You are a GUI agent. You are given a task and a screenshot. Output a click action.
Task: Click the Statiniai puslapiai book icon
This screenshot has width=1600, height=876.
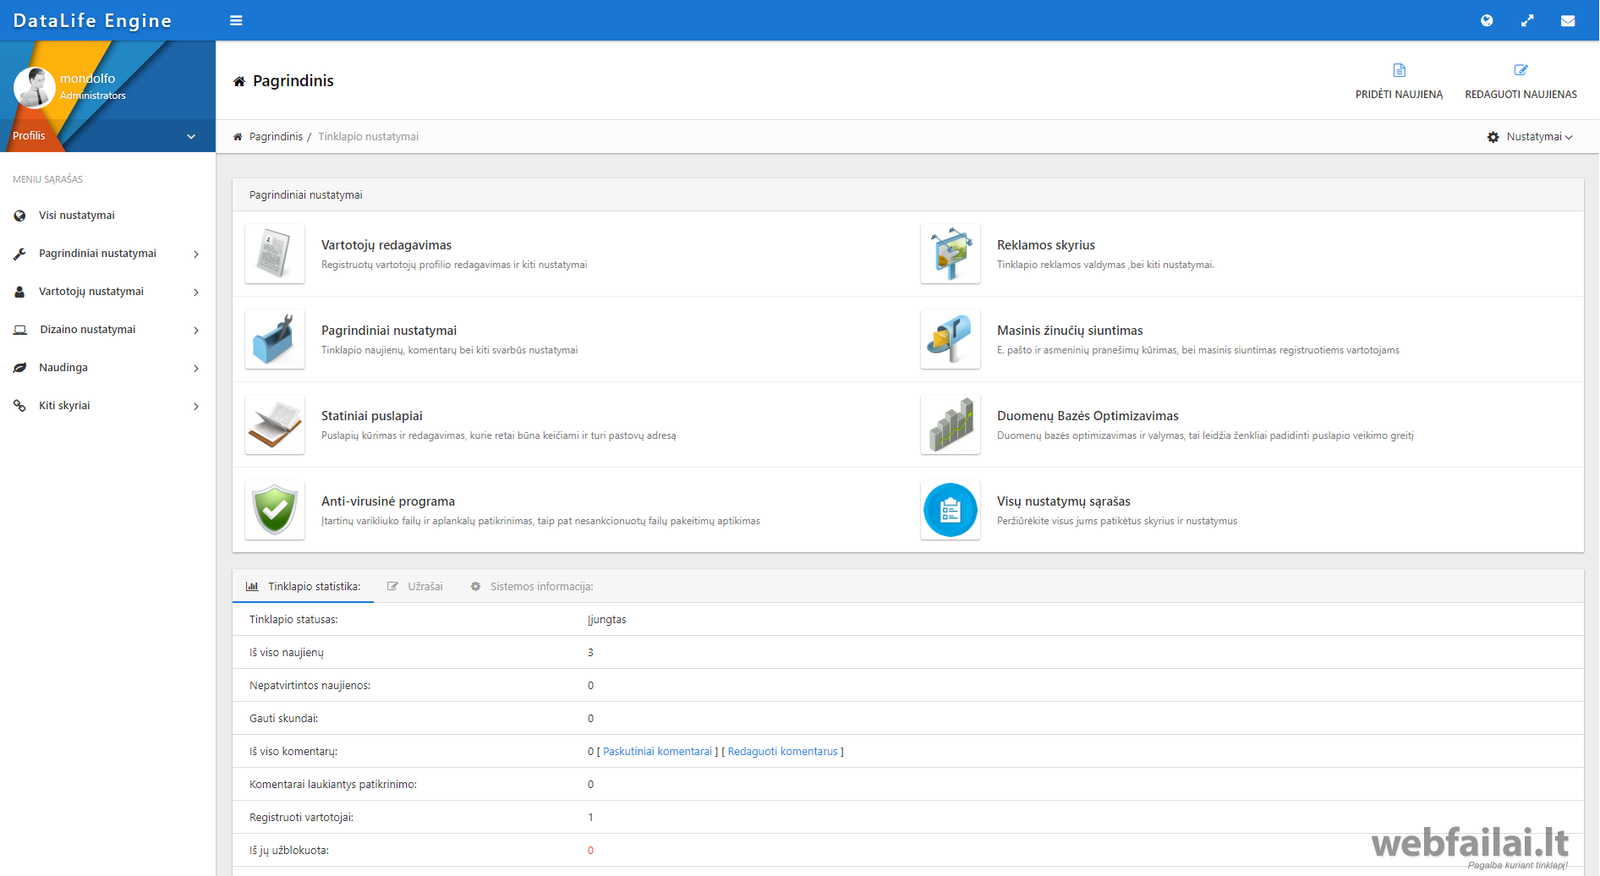[274, 425]
